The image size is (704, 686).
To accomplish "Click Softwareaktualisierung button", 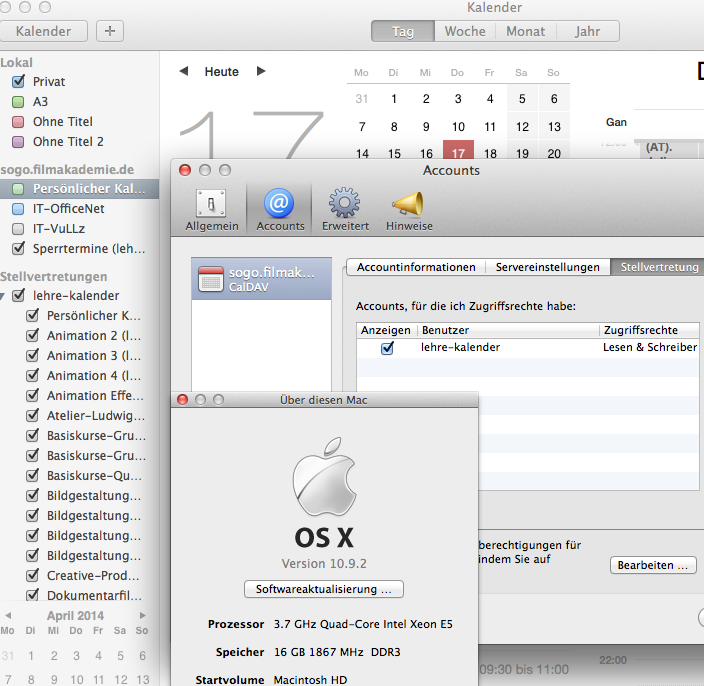I will pyautogui.click(x=324, y=589).
